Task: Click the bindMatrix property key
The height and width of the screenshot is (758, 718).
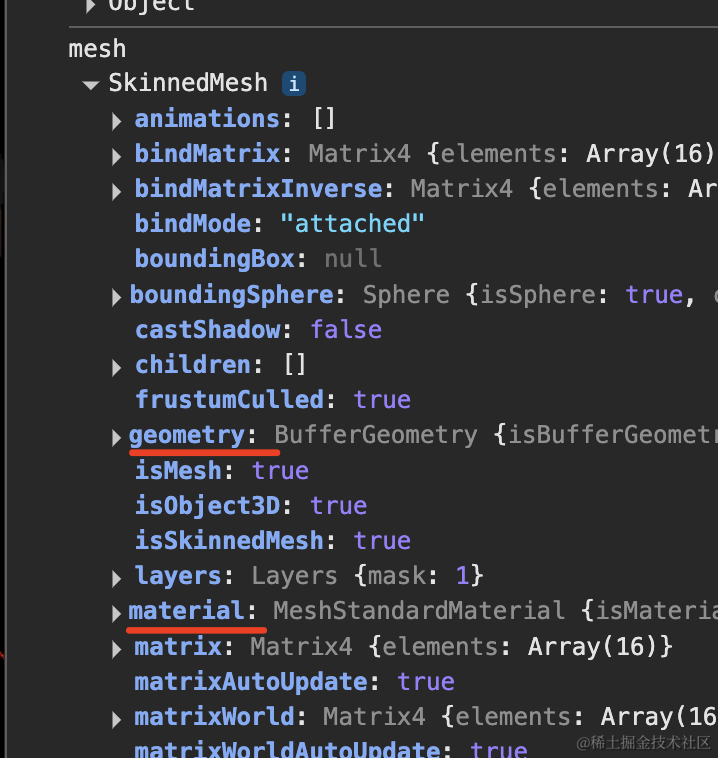Action: pos(207,154)
